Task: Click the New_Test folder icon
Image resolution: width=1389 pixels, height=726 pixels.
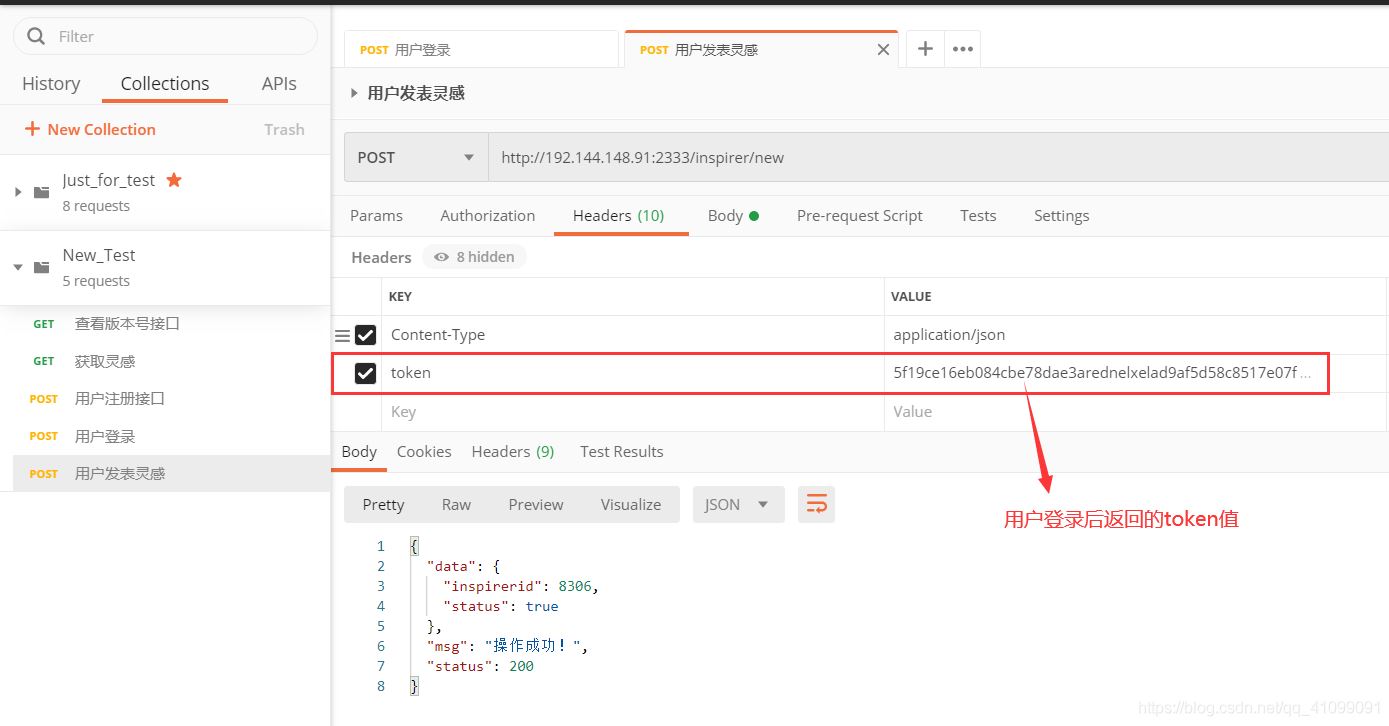Action: click(42, 267)
